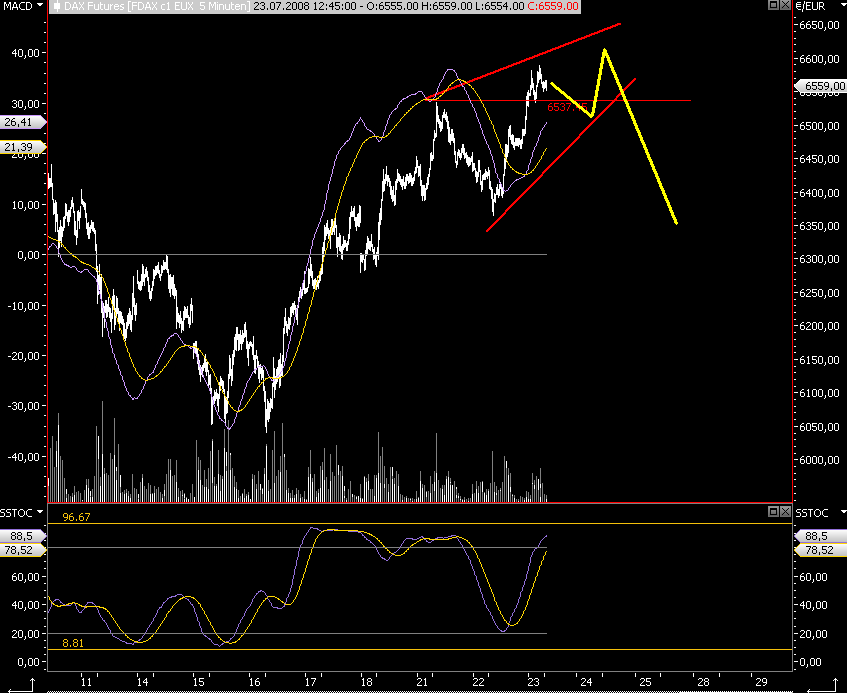The image size is (847, 693).
Task: Click date 23 on the time axis
Action: coord(534,682)
